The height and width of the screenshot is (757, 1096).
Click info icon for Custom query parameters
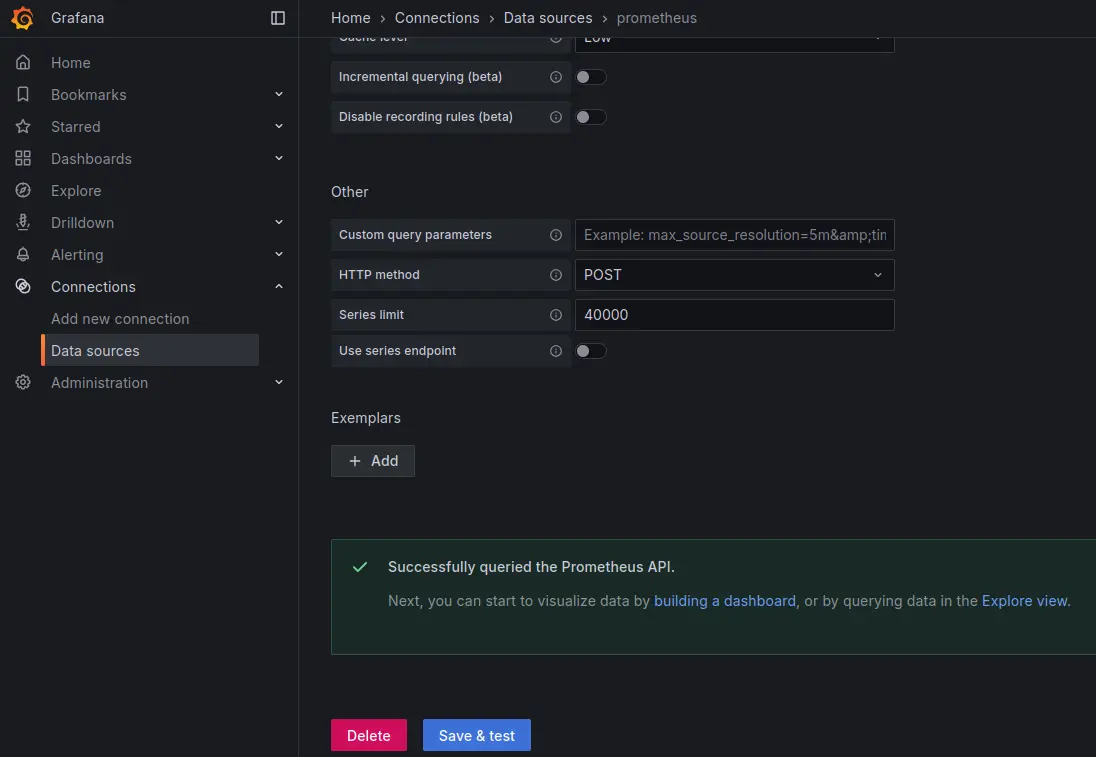click(x=556, y=235)
